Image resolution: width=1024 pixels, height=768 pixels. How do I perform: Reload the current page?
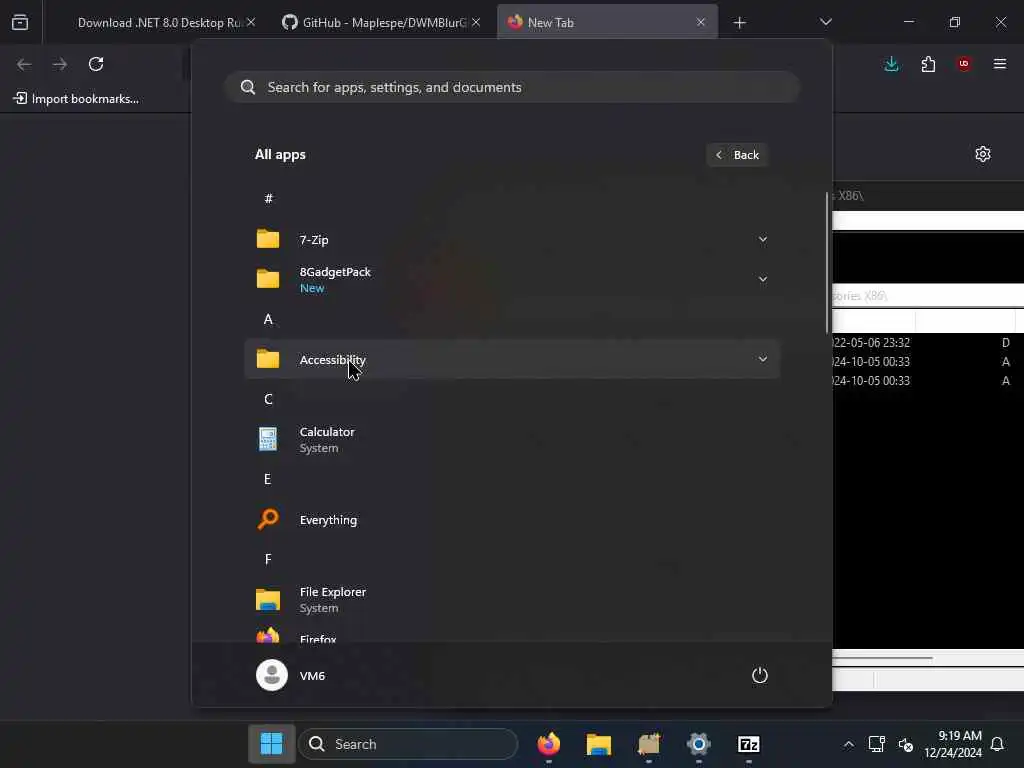(96, 64)
